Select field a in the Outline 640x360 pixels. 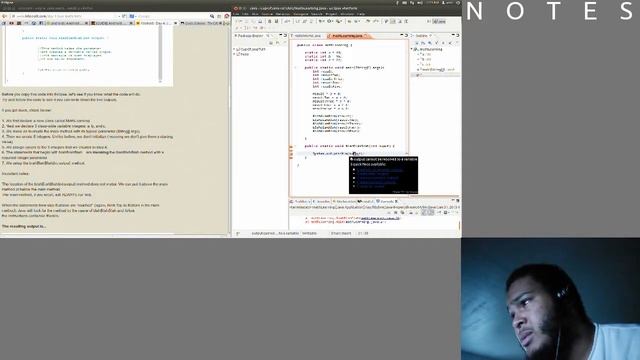424,54
